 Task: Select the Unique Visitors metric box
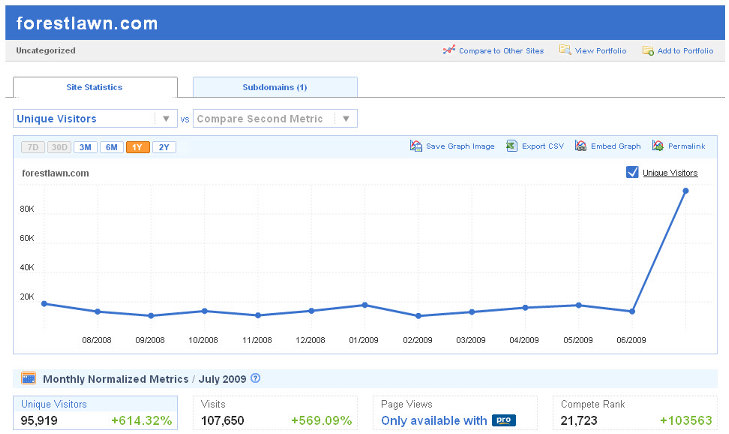(95, 413)
